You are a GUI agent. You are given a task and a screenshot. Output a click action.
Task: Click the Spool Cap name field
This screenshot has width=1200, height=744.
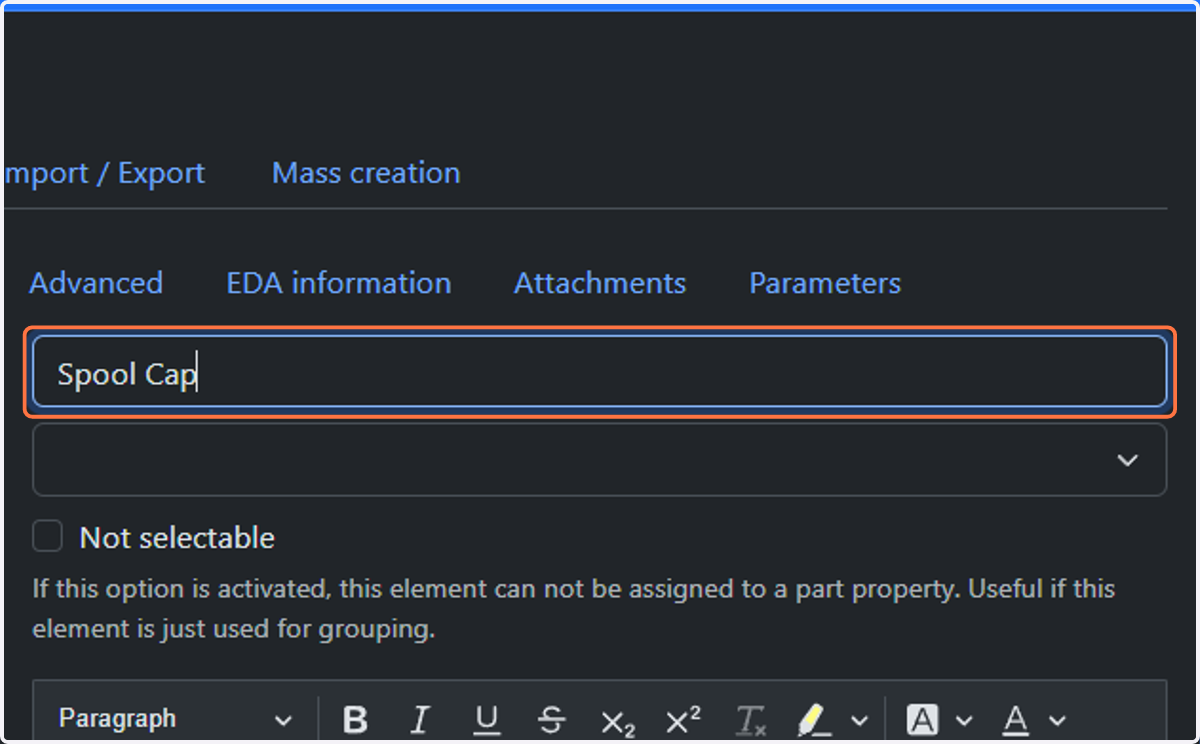point(600,372)
